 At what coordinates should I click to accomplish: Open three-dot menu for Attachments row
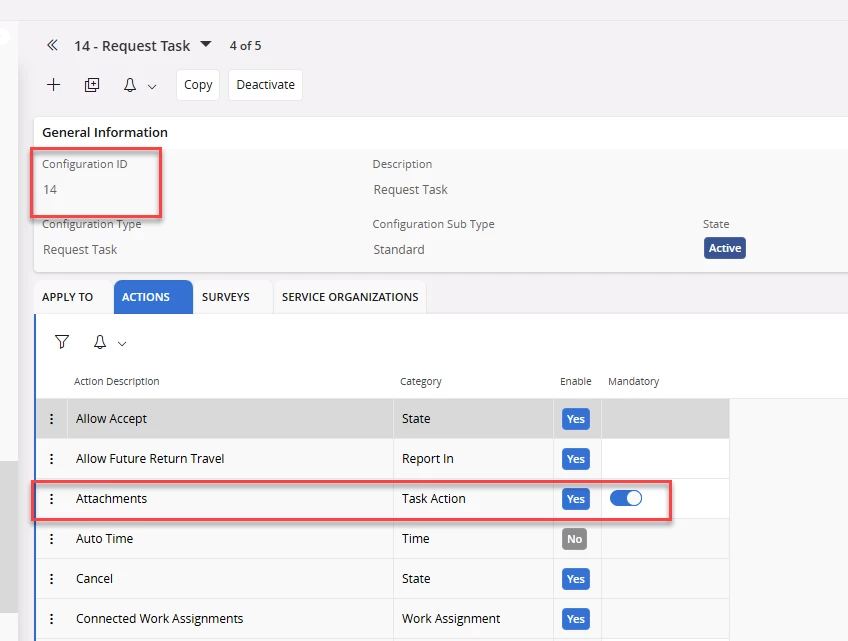(52, 499)
